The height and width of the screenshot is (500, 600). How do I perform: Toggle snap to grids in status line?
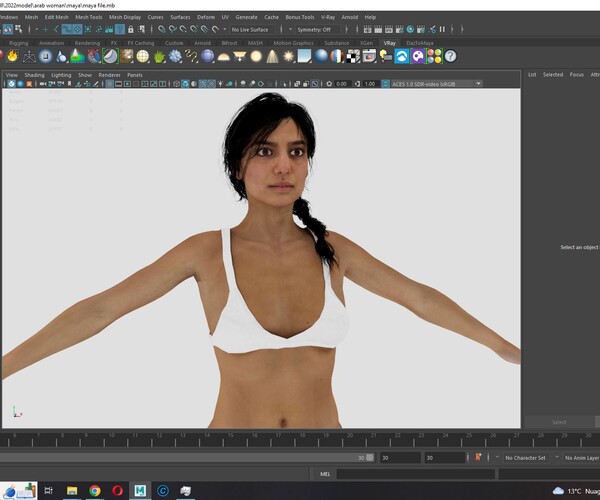162,29
